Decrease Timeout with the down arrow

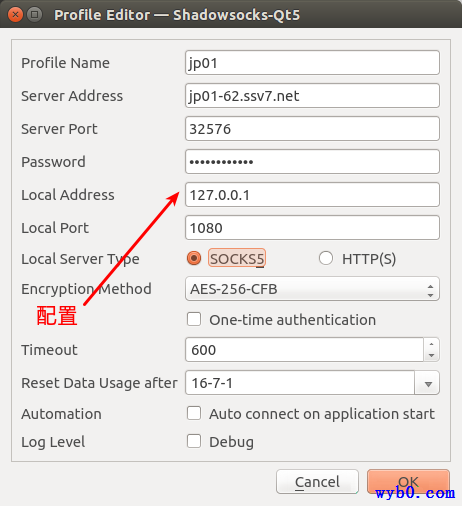[432, 356]
